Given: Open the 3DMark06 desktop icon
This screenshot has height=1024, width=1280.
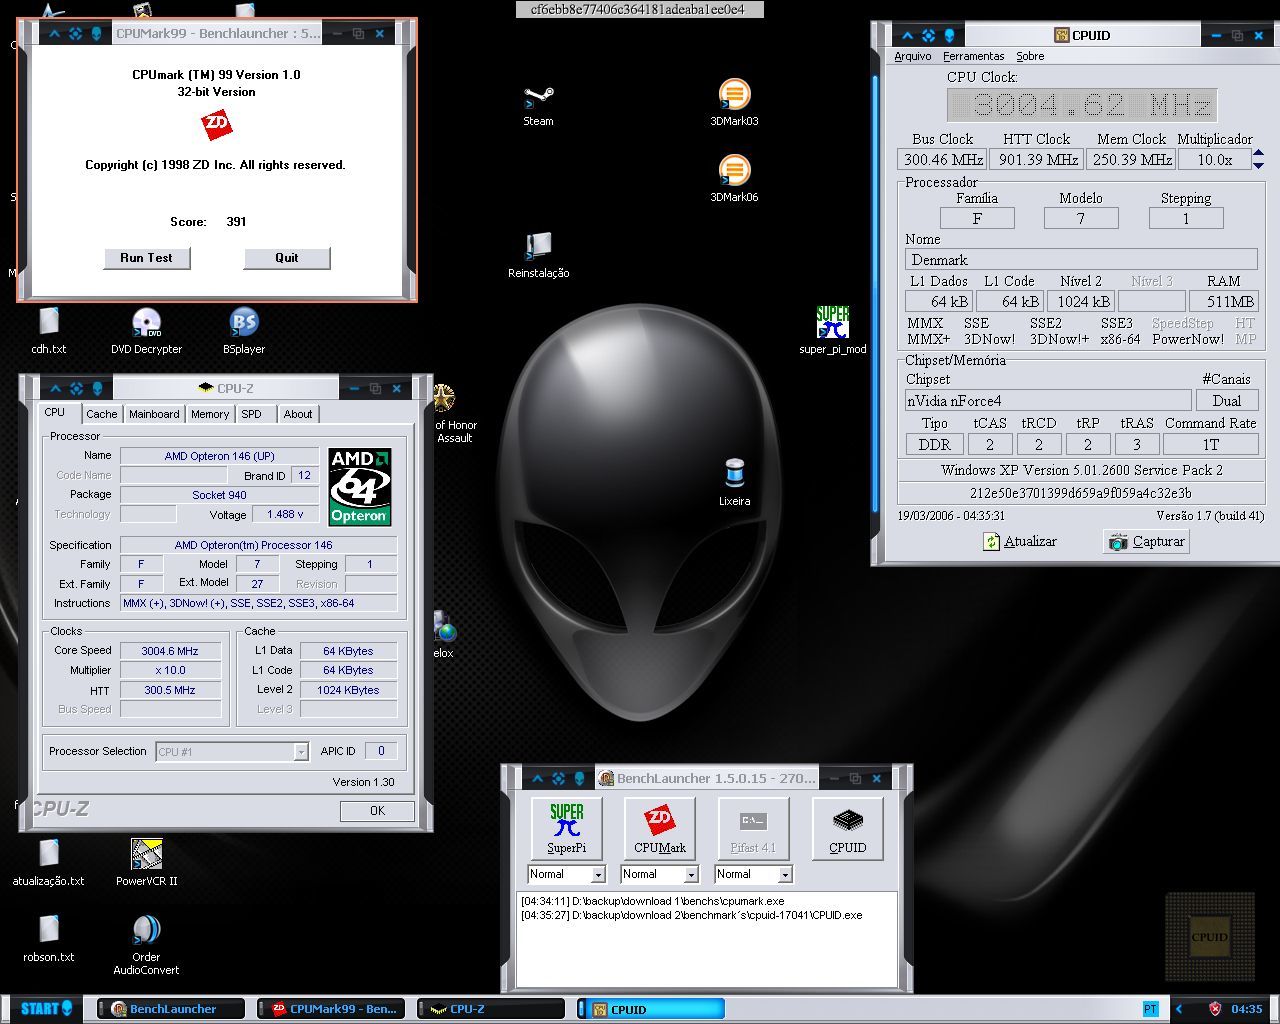Looking at the screenshot, I should click(x=734, y=179).
